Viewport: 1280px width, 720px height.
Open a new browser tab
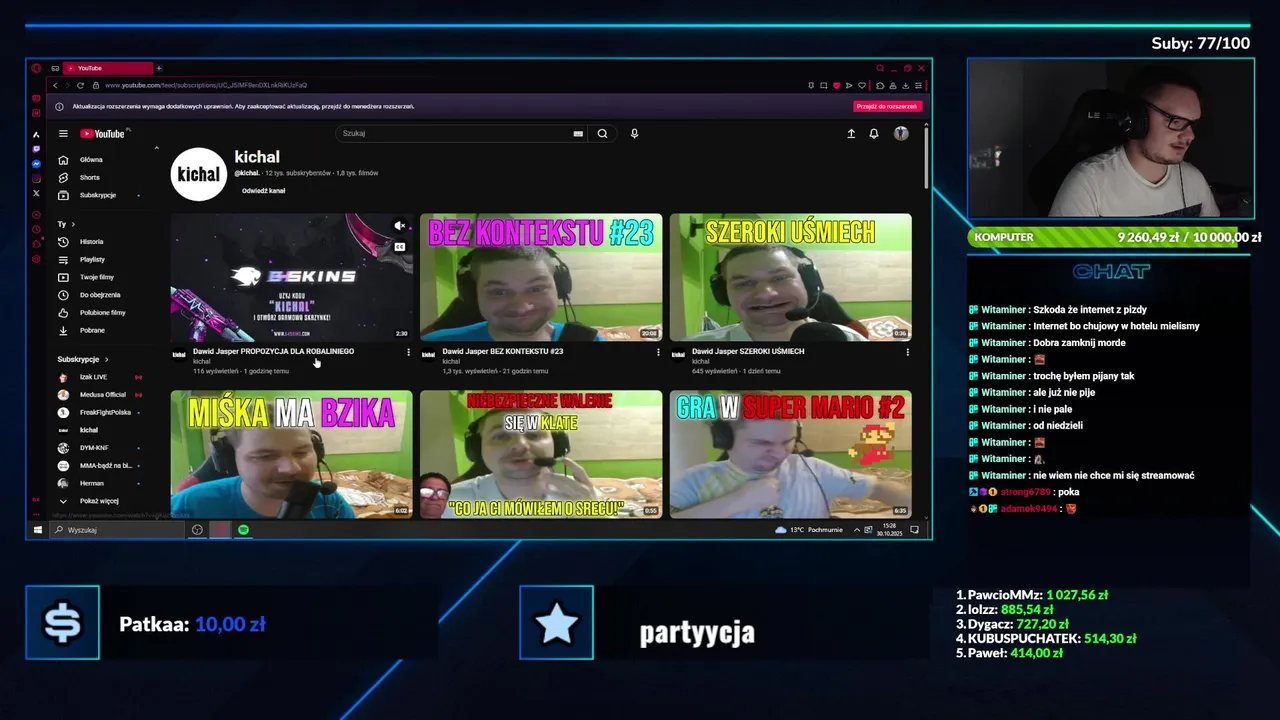(159, 68)
